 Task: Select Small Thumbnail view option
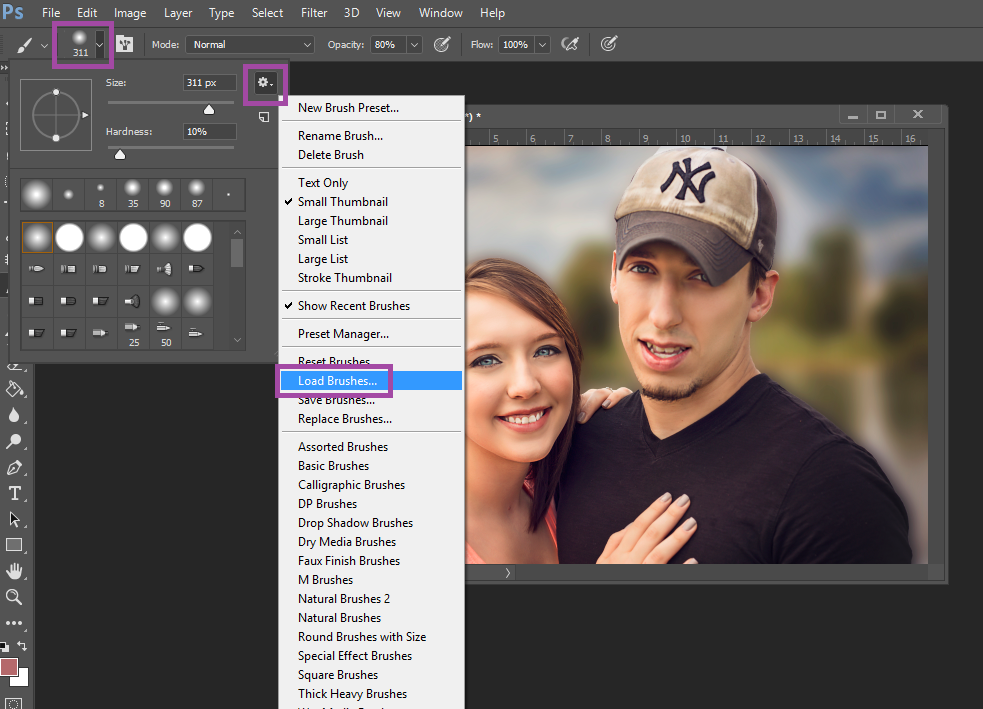pos(342,202)
